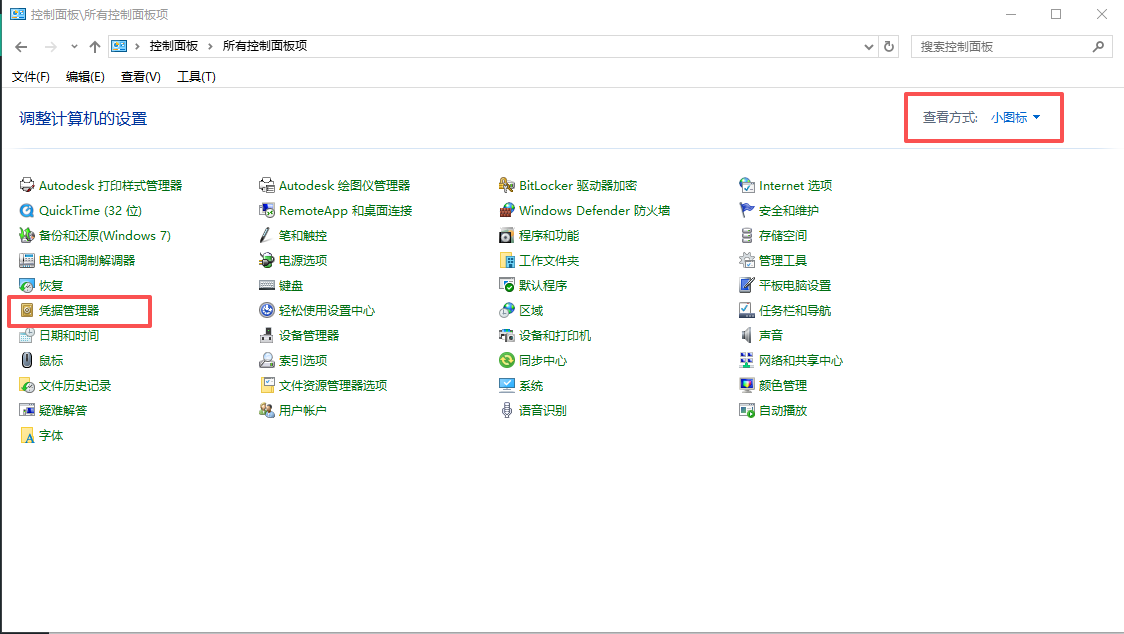Open 工作文件夹 link

point(549,260)
